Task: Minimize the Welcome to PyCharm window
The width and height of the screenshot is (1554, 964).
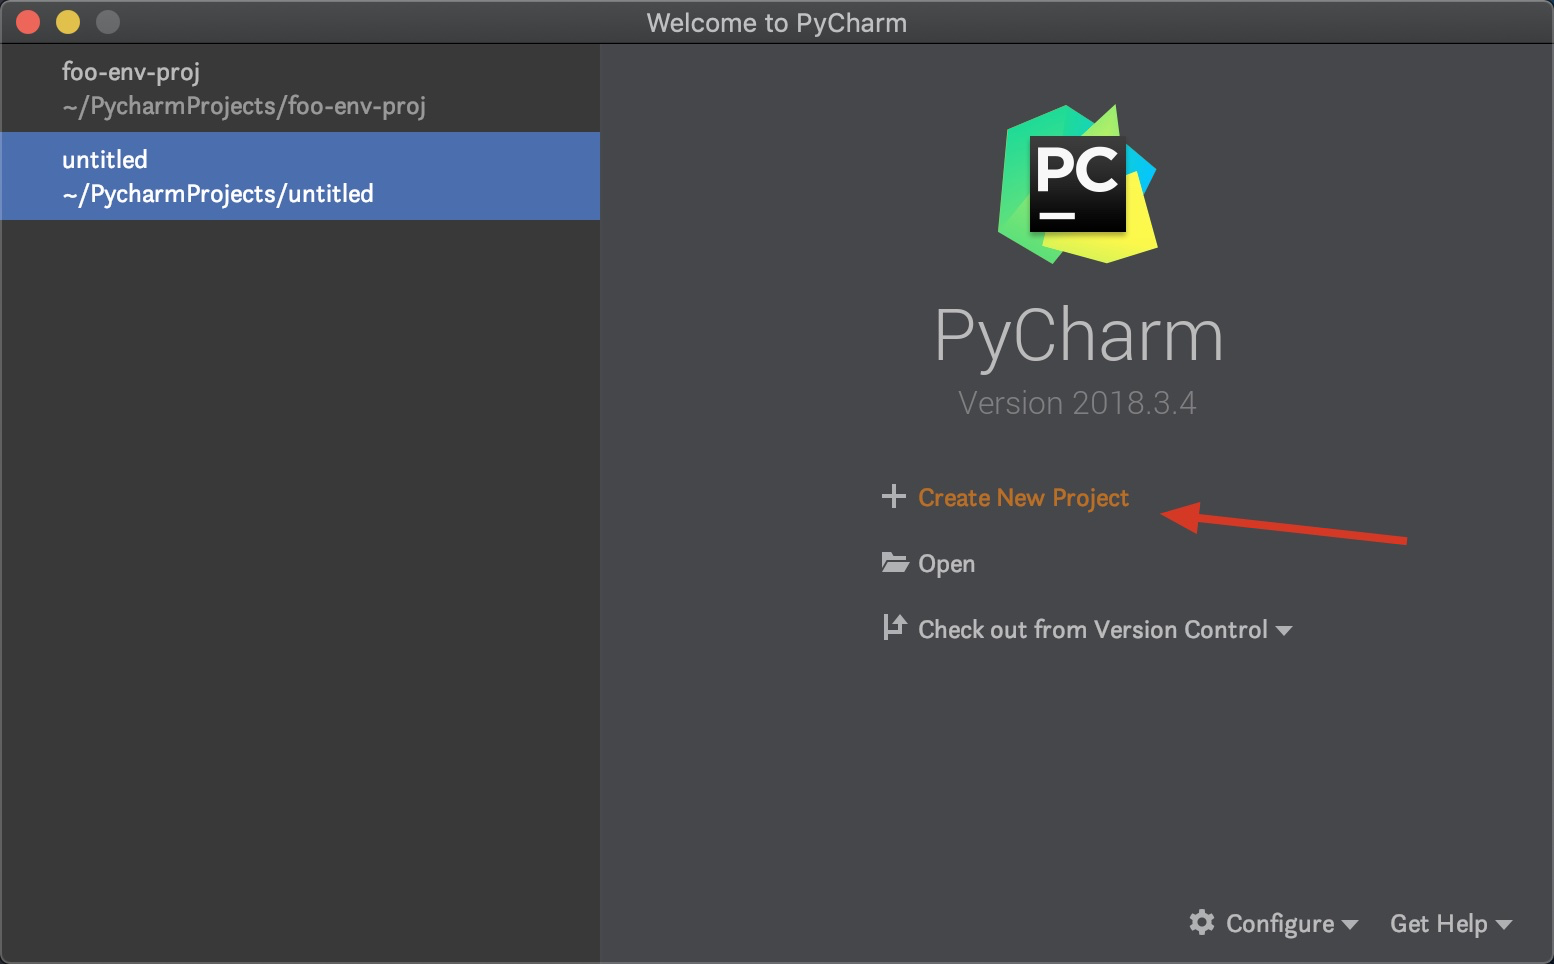Action: [x=68, y=22]
